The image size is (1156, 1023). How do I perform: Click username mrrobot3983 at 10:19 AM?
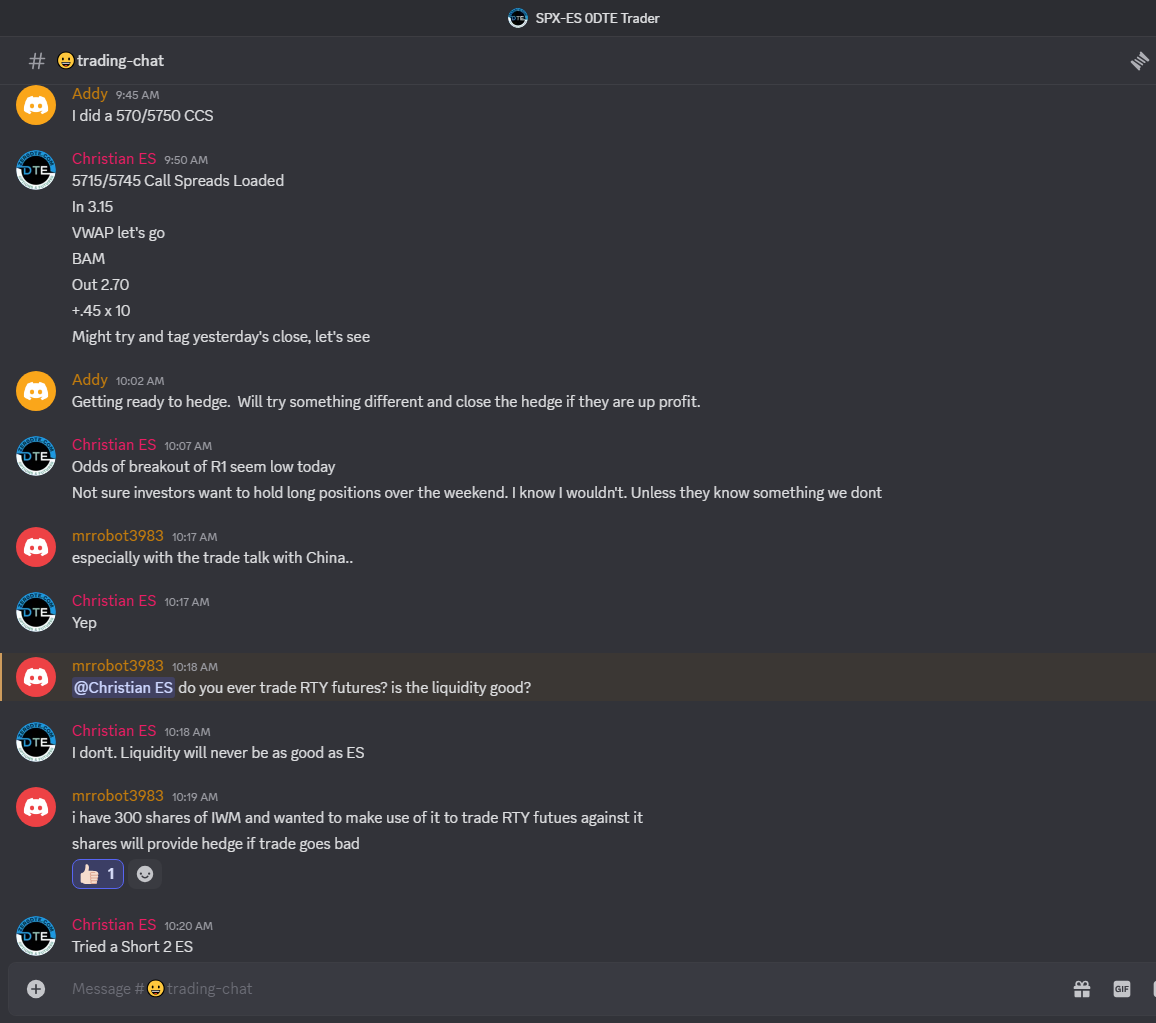(118, 796)
